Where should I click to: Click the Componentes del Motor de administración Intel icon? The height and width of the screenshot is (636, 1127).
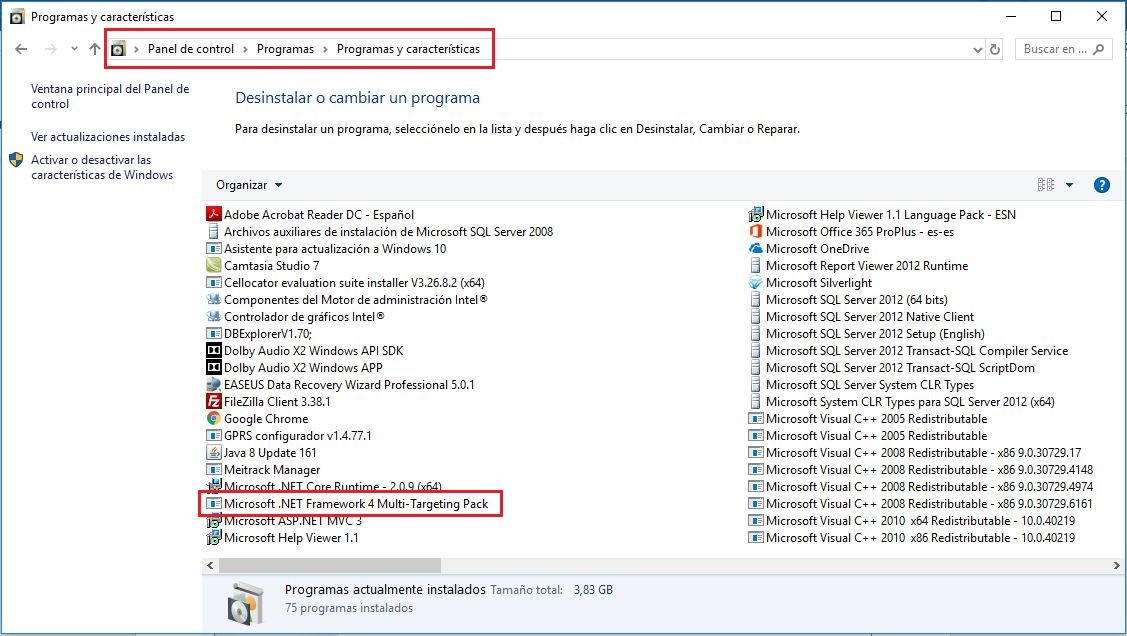tap(213, 300)
